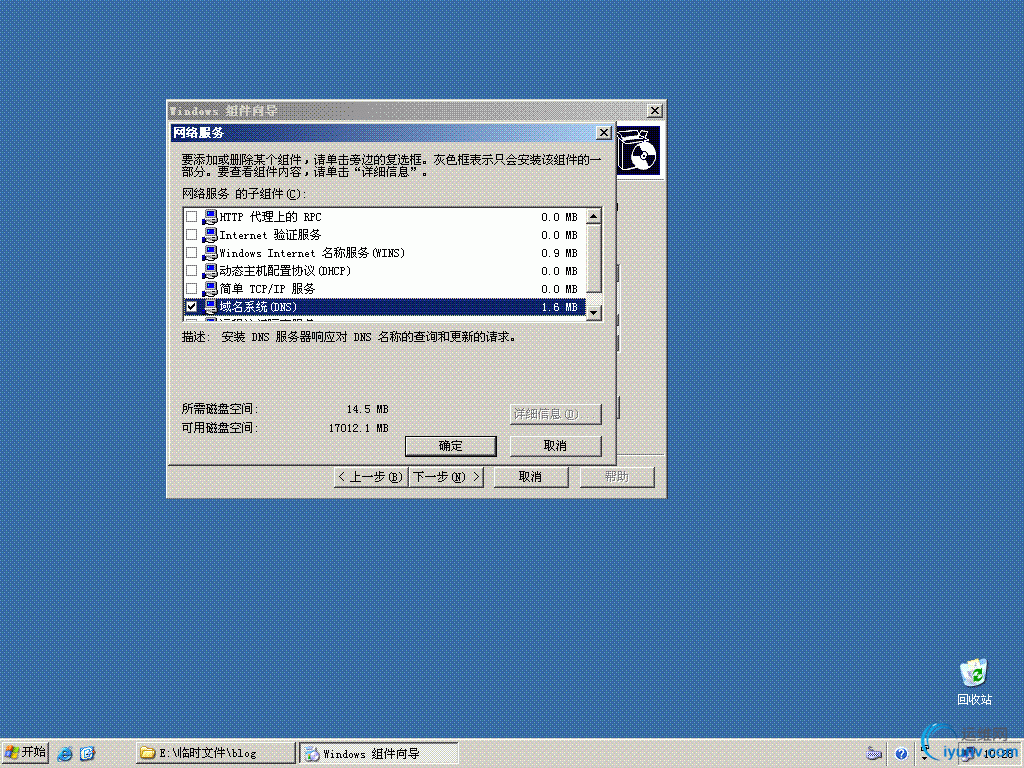Uncheck the 域名系统 (DNS) checkbox
Screen dimensions: 1024x768
tap(191, 306)
